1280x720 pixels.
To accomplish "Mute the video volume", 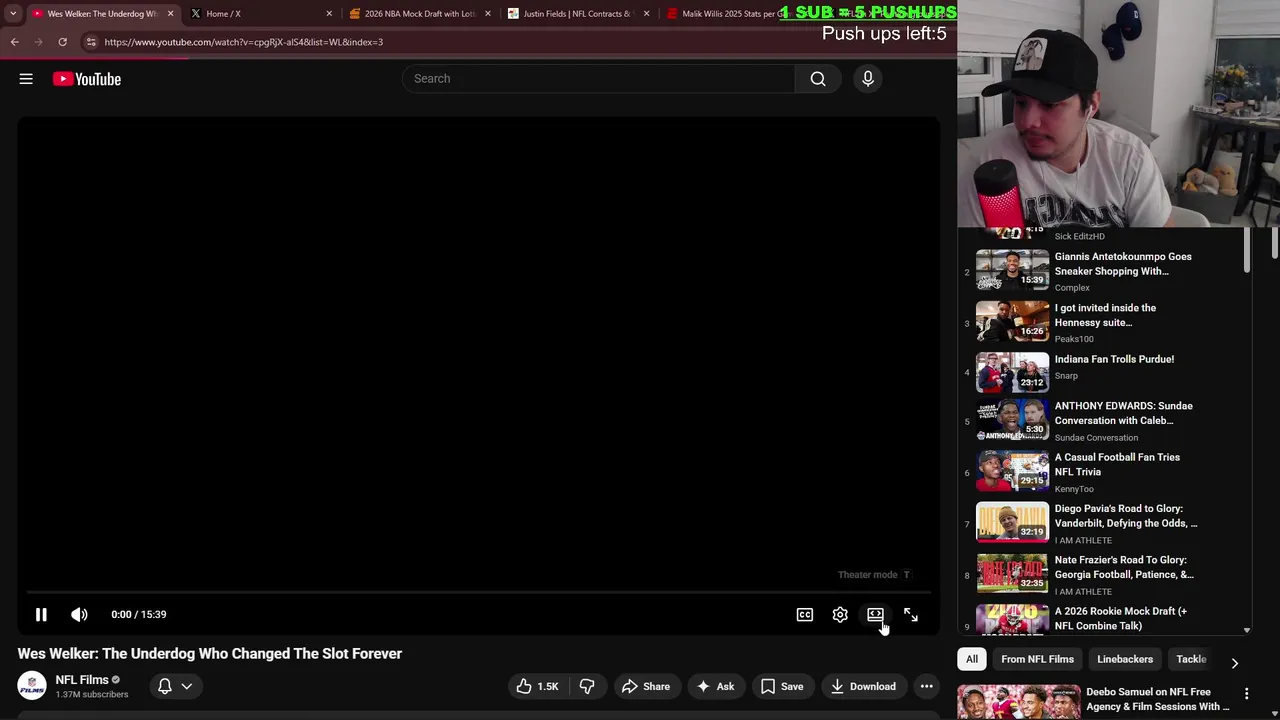I will (79, 615).
